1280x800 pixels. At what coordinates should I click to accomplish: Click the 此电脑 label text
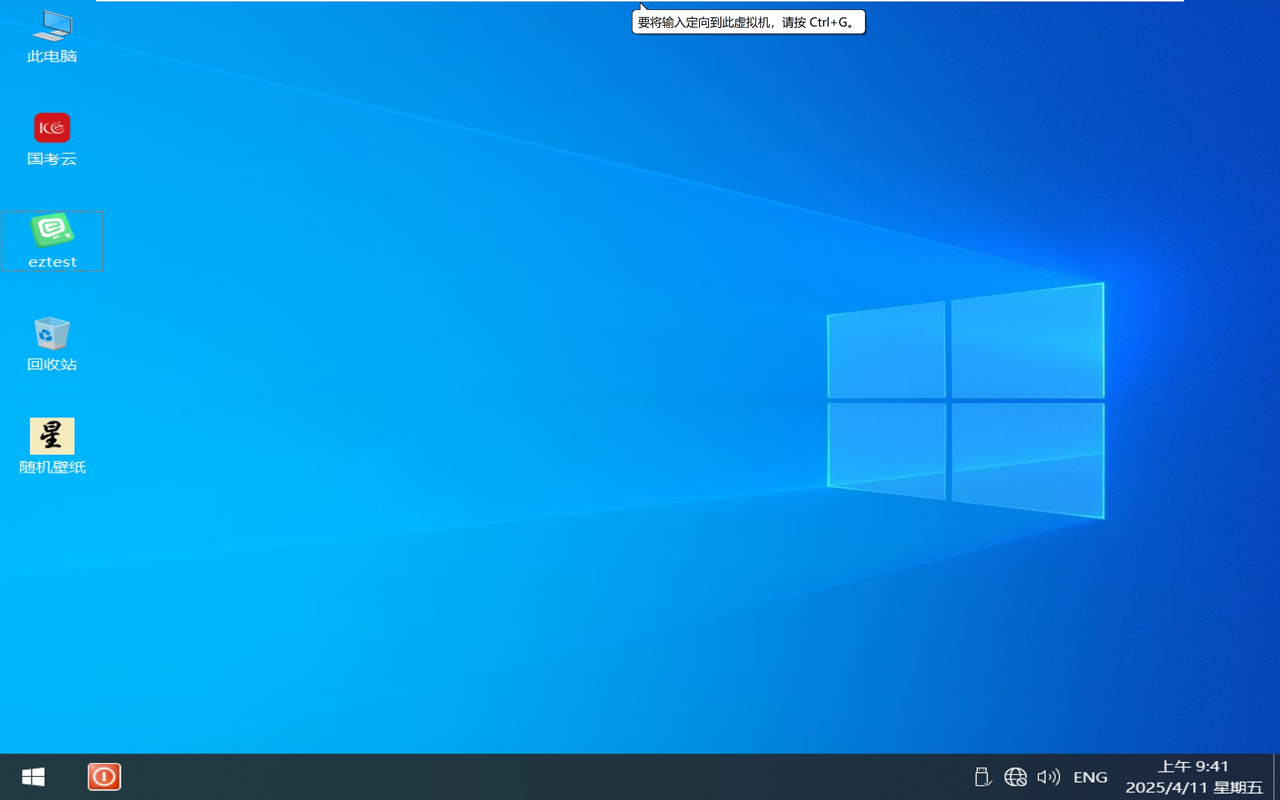[52, 56]
